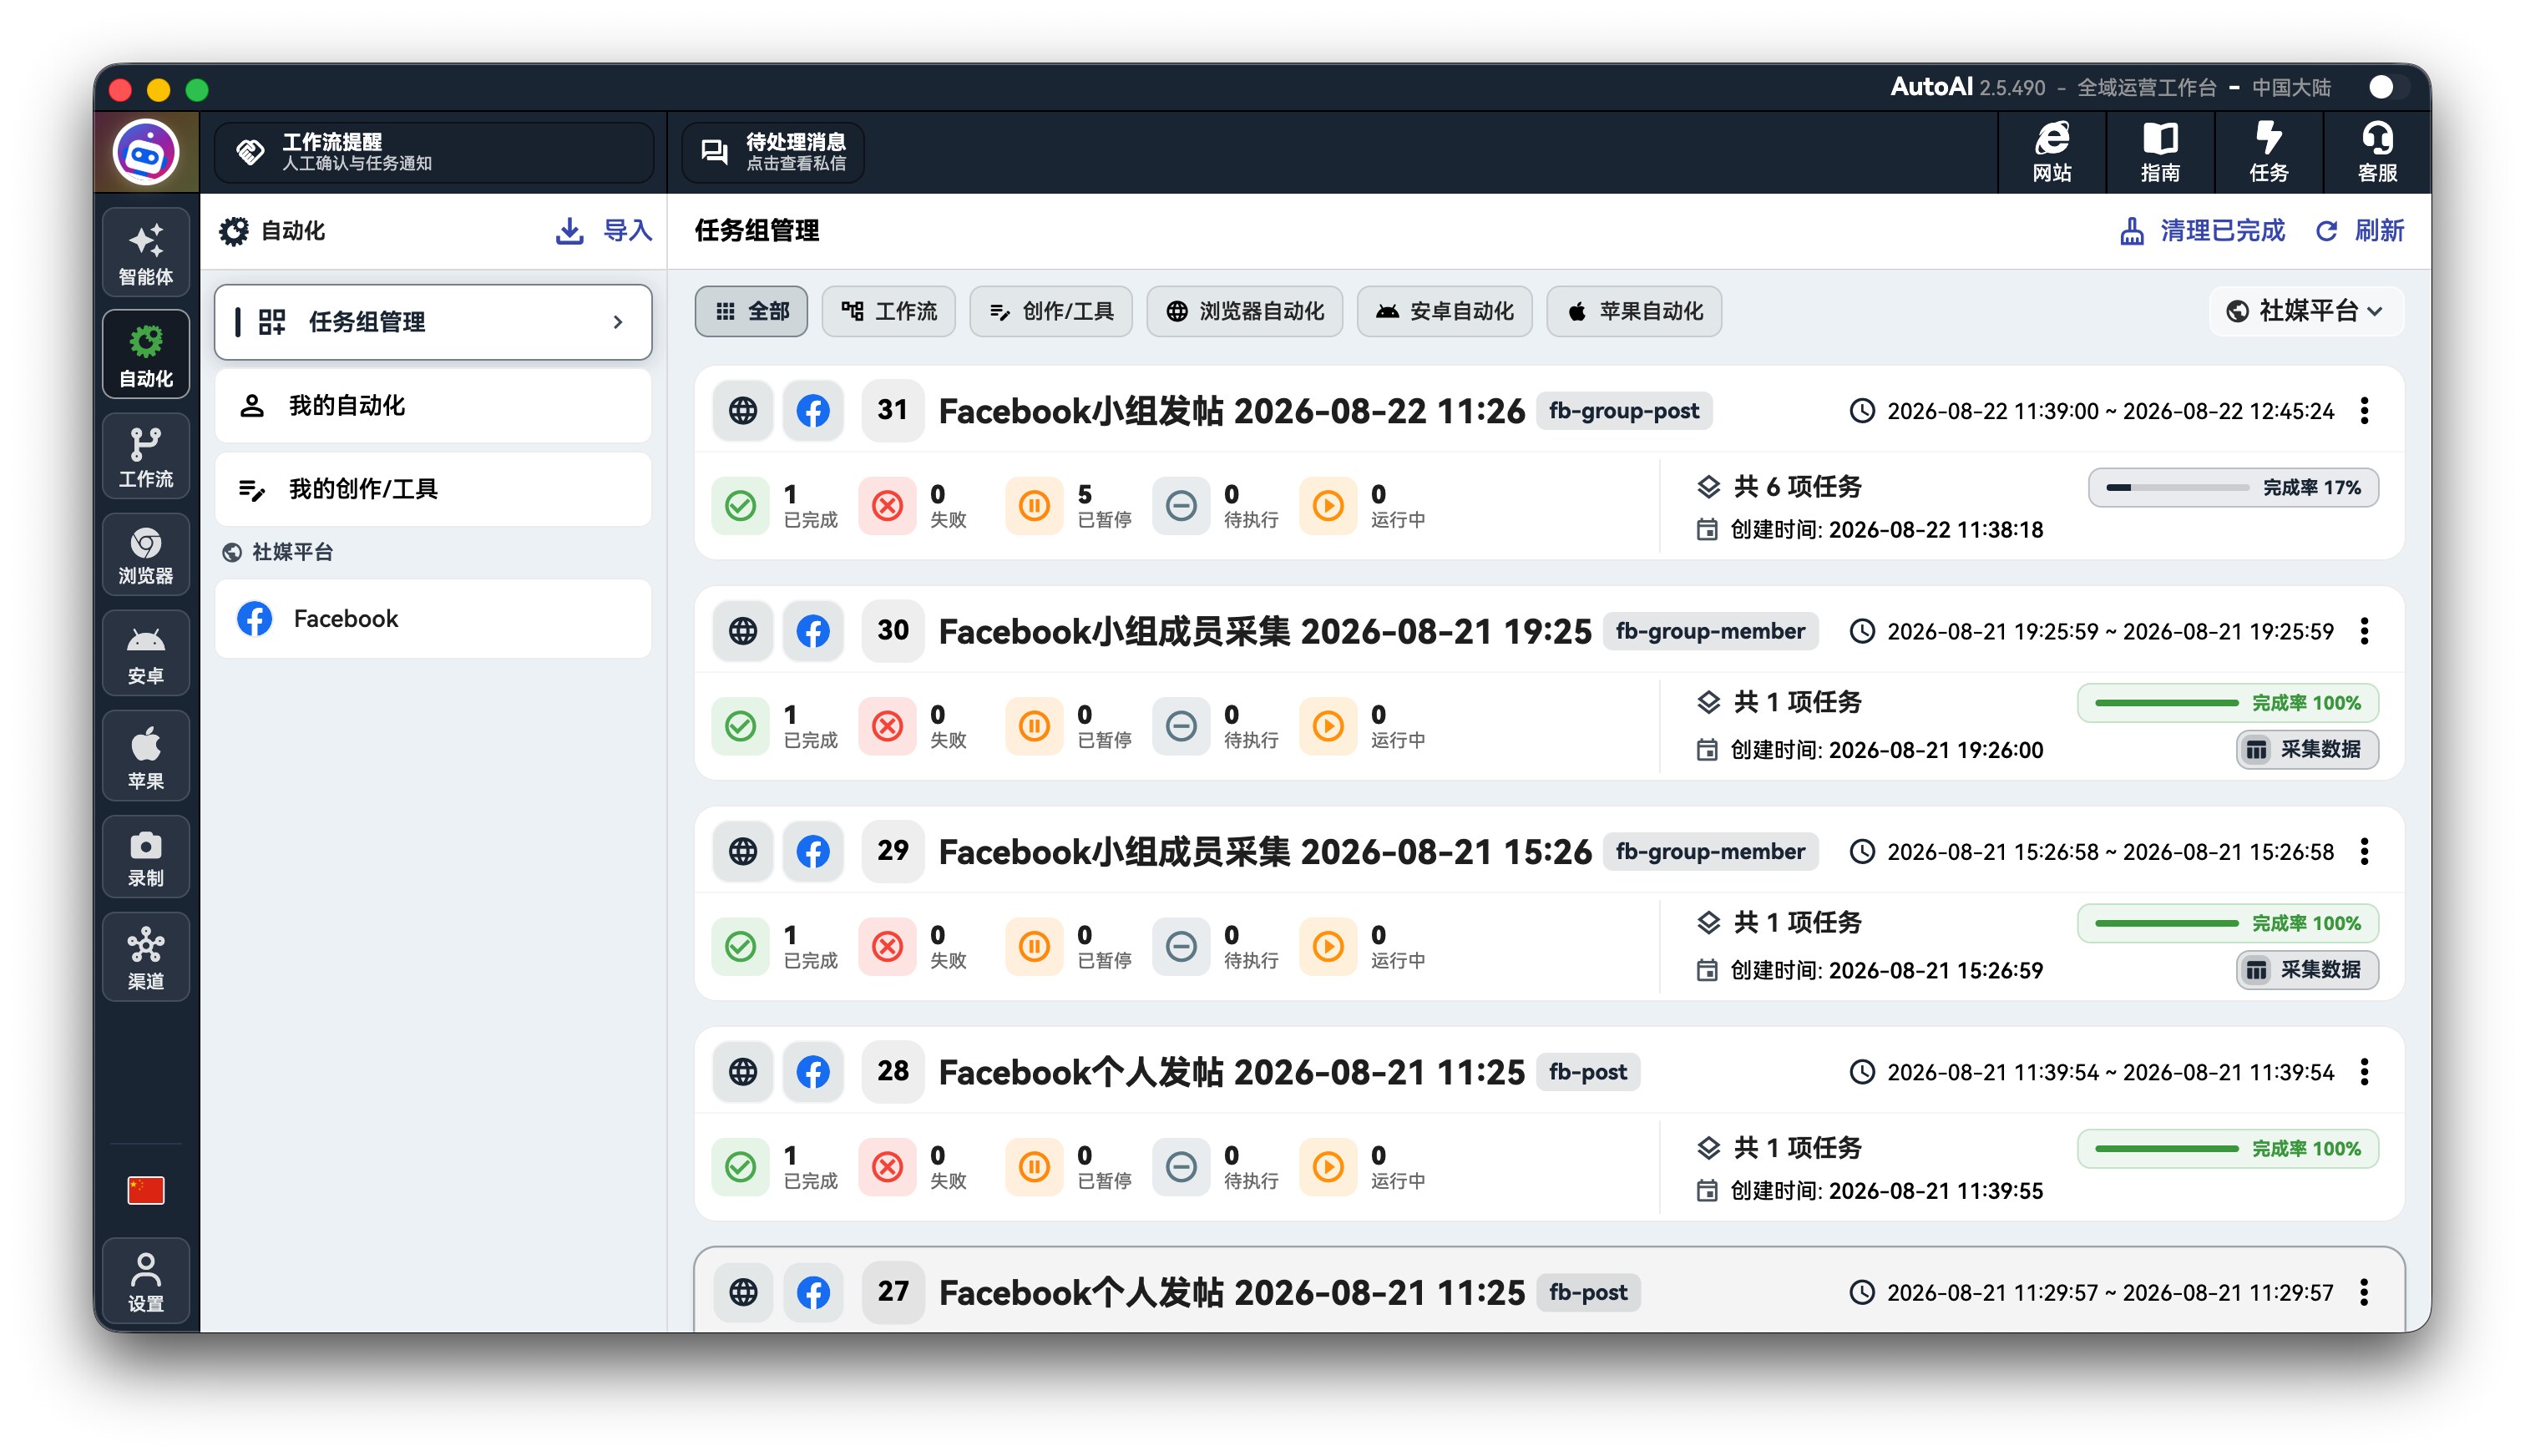Open the 工作流提醒 notification panel
The width and height of the screenshot is (2525, 1456).
(x=434, y=152)
